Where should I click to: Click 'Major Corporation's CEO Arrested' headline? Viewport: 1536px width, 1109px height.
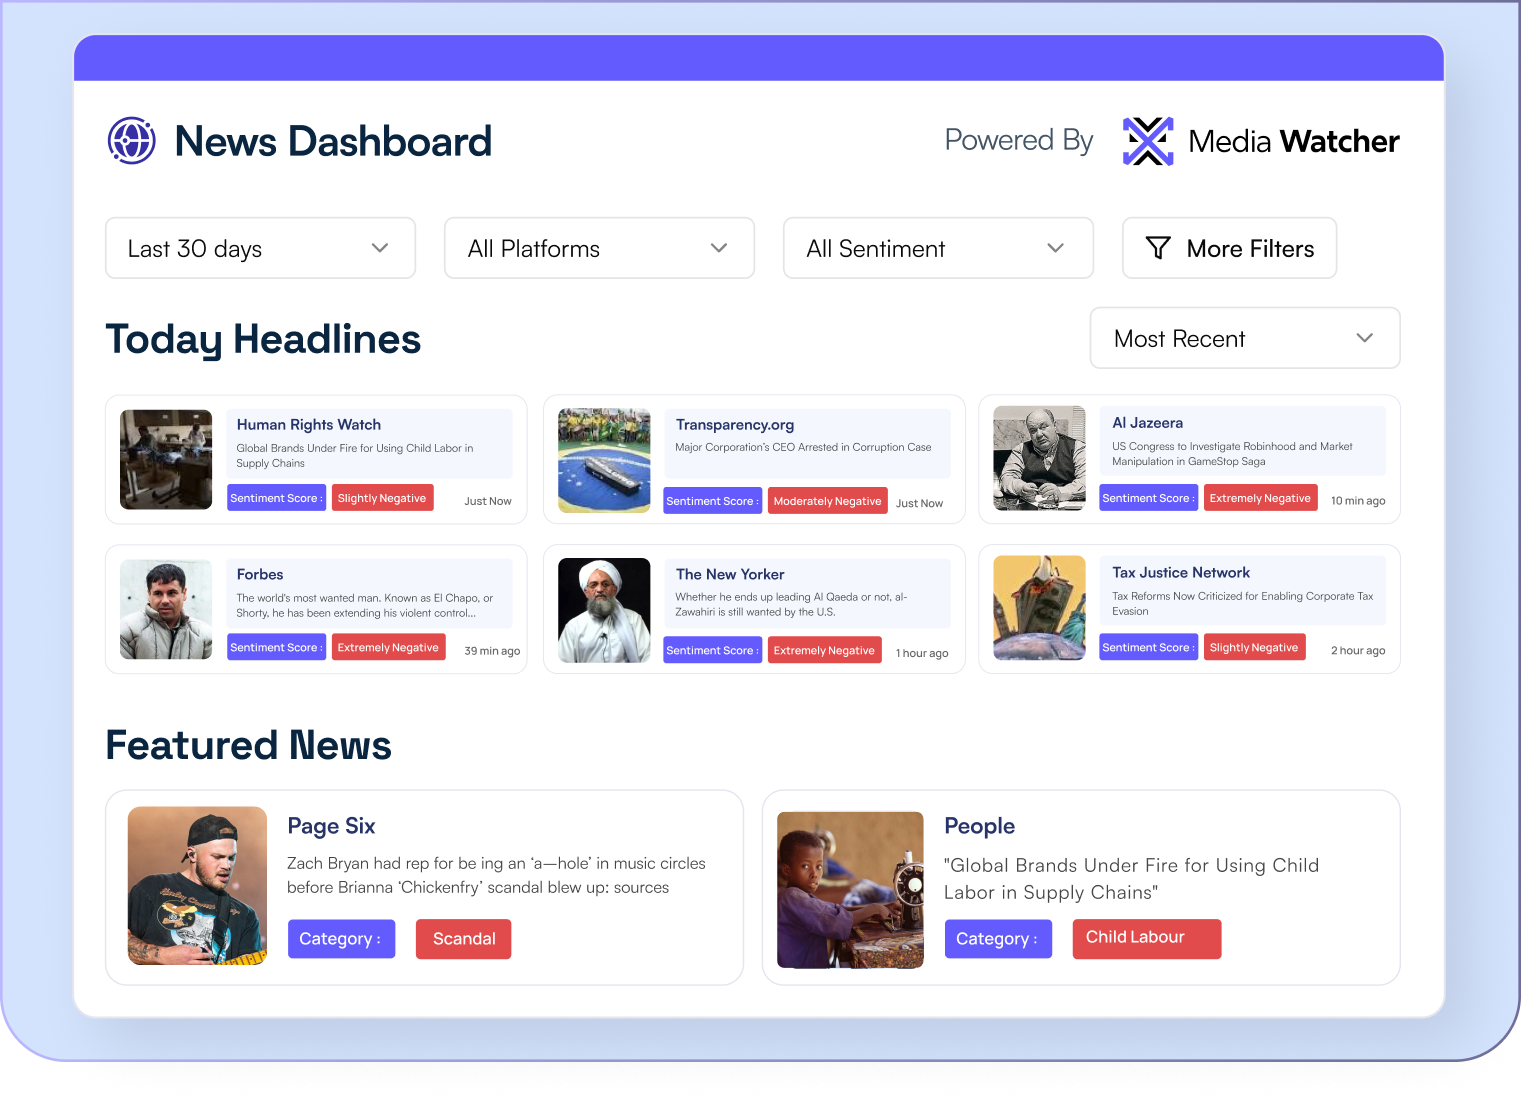coord(803,447)
